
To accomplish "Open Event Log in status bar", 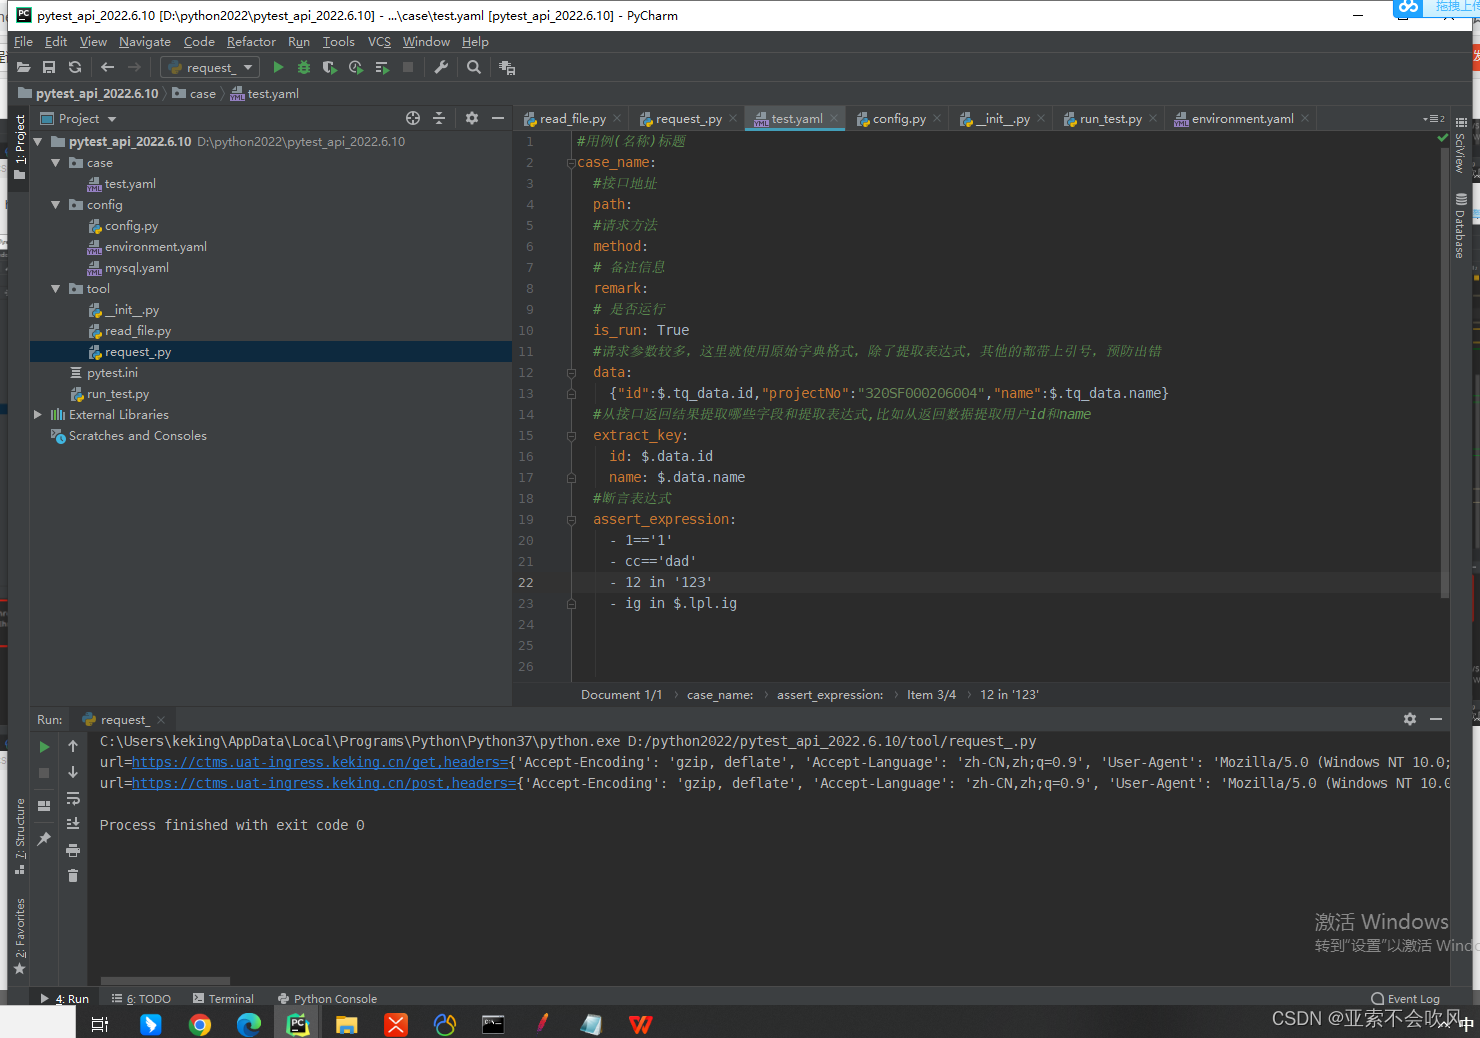I will pos(1405,998).
